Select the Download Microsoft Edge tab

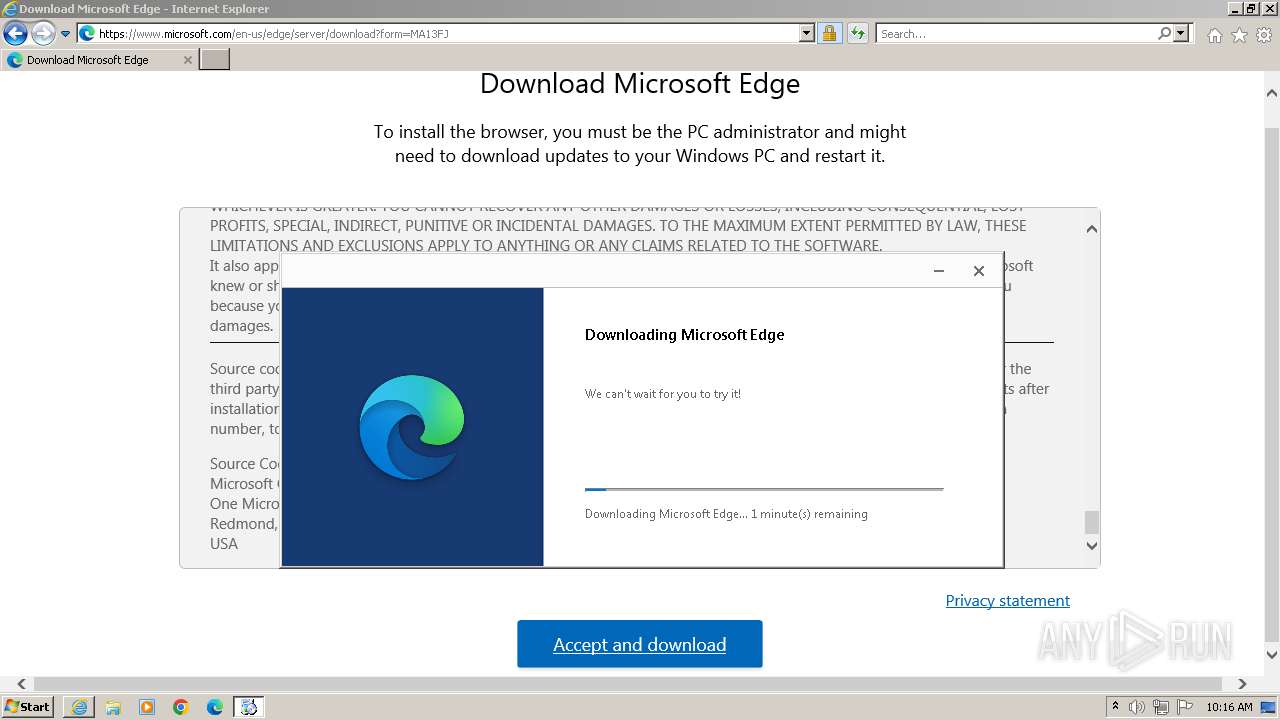[x=99, y=60]
